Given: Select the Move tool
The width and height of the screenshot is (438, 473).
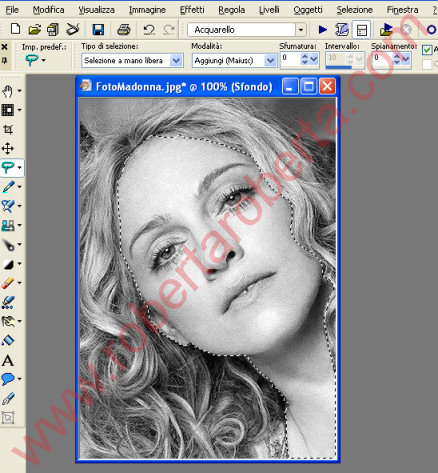Looking at the screenshot, I should click(8, 148).
